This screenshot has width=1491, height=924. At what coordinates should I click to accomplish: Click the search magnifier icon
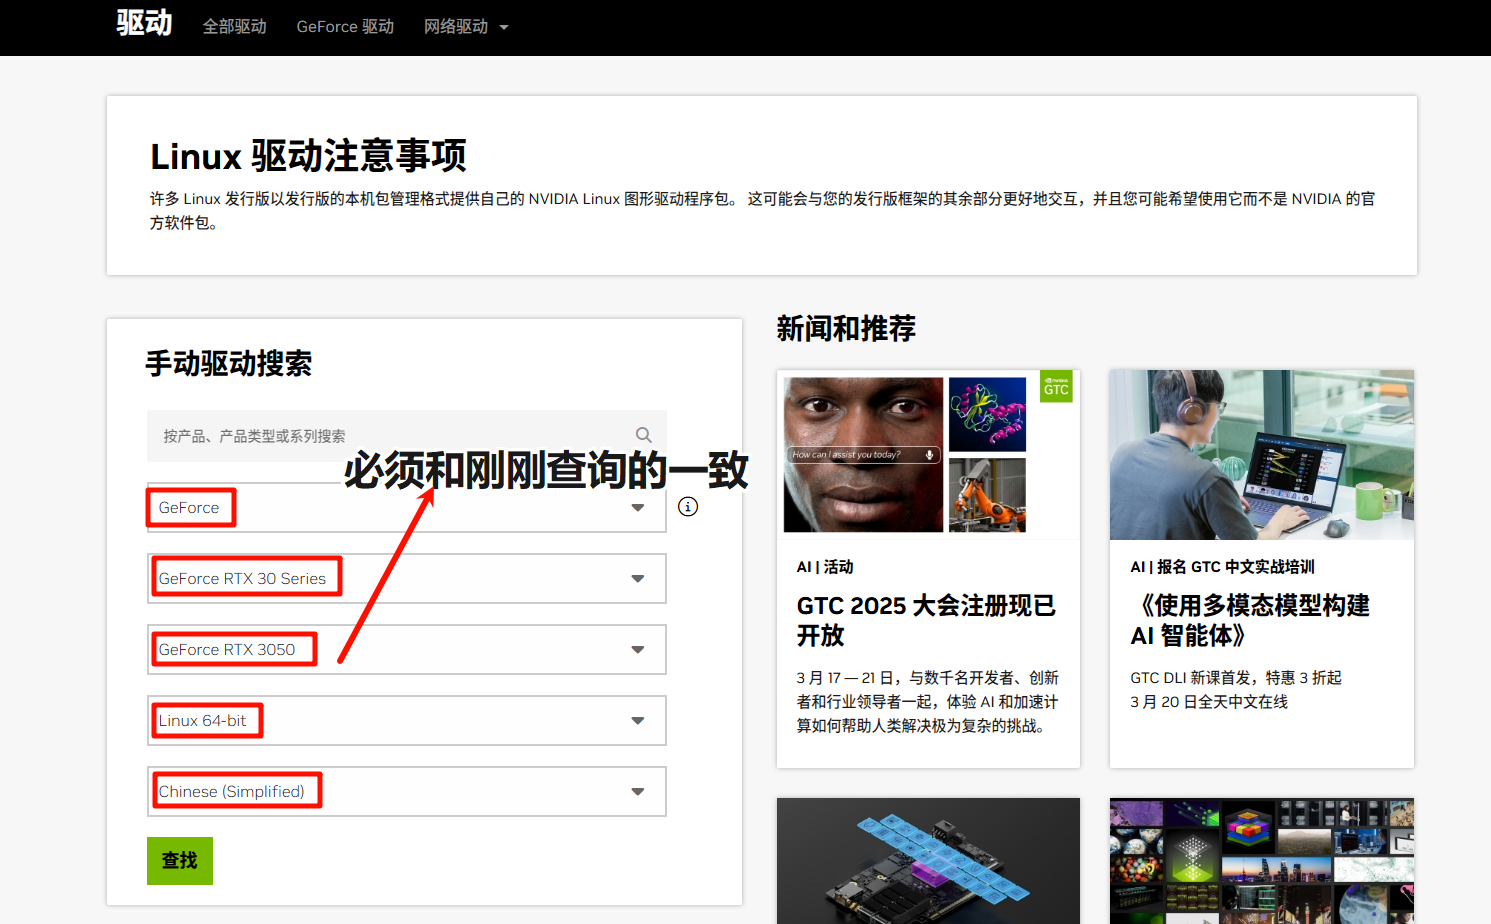tap(643, 435)
